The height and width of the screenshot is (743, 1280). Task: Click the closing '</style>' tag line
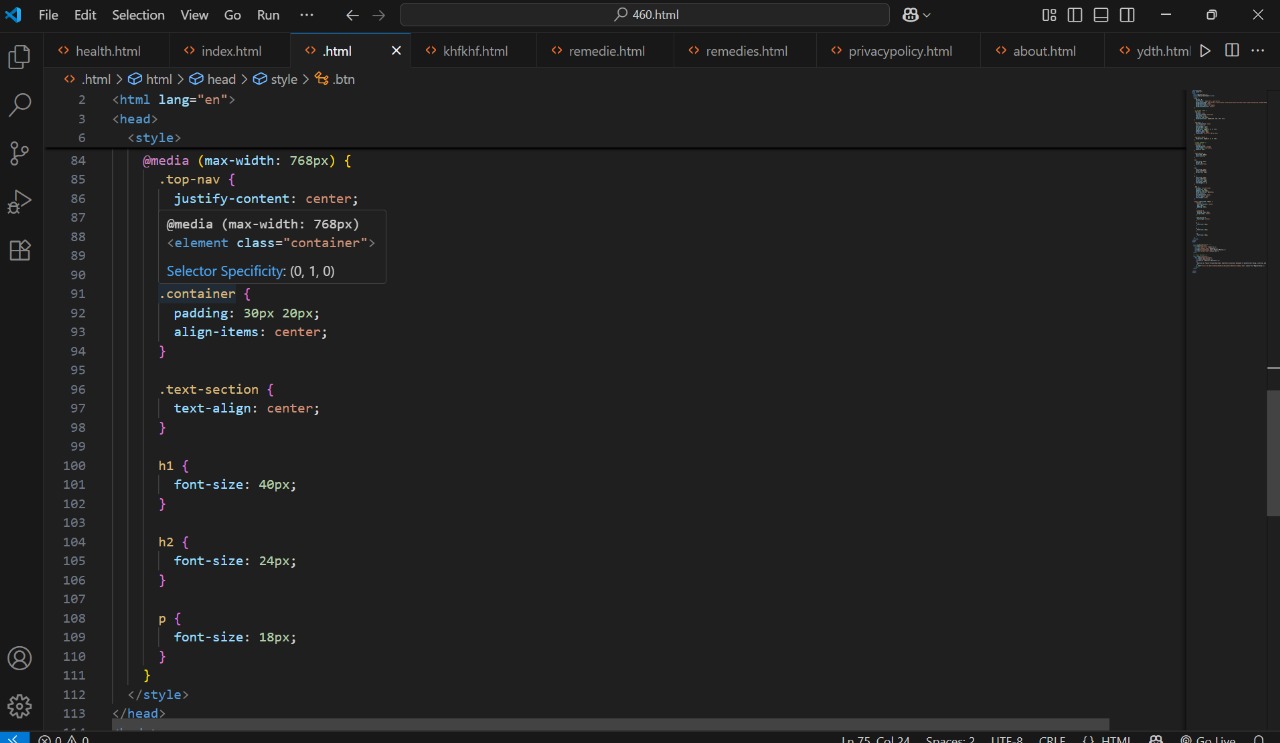[x=158, y=694]
